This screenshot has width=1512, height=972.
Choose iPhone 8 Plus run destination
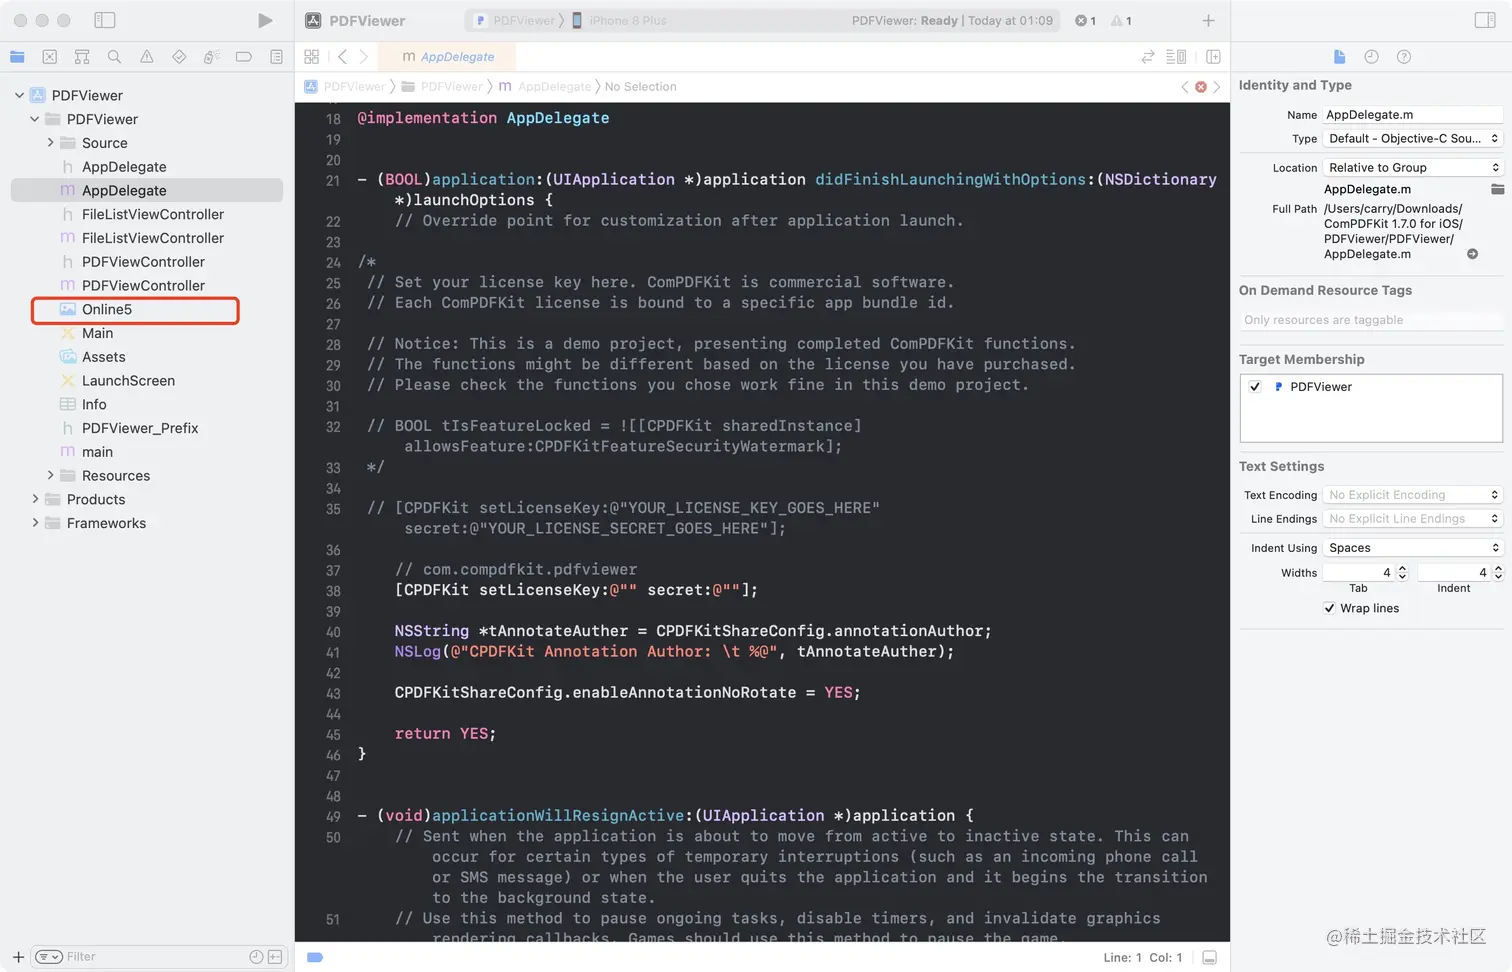pos(619,20)
